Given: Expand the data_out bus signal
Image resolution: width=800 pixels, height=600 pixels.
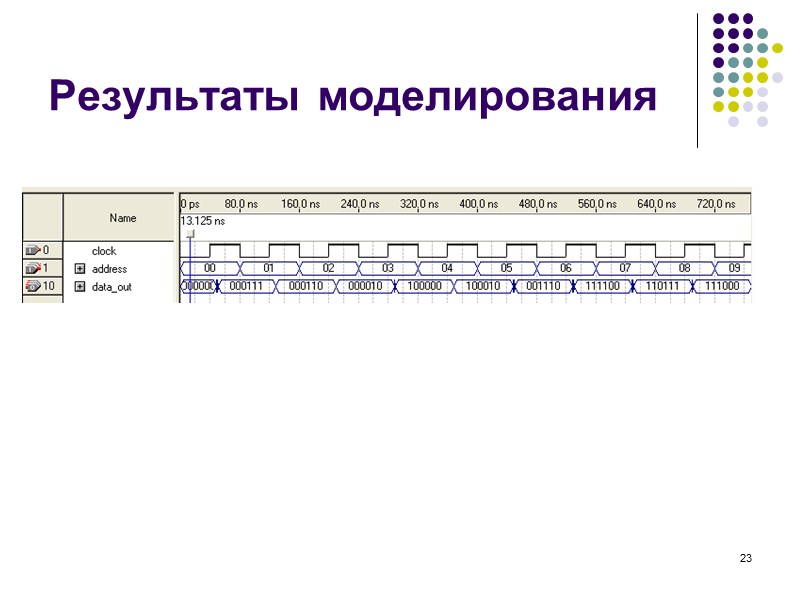Looking at the screenshot, I should (81, 287).
